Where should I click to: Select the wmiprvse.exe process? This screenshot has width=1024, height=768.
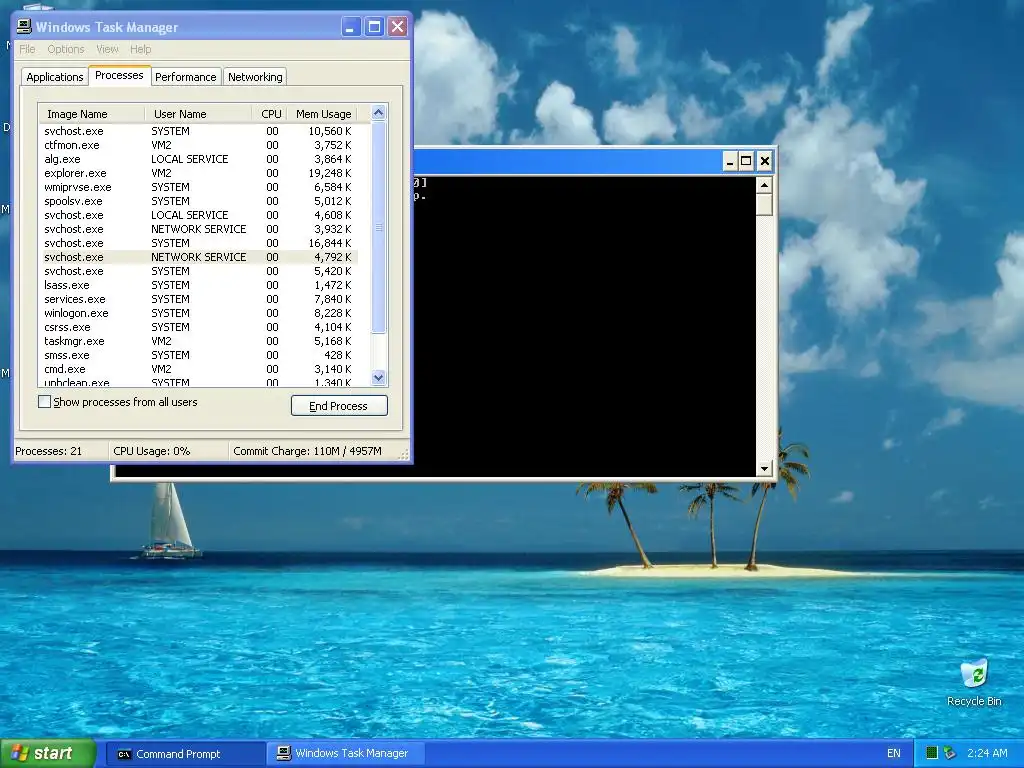(199, 187)
